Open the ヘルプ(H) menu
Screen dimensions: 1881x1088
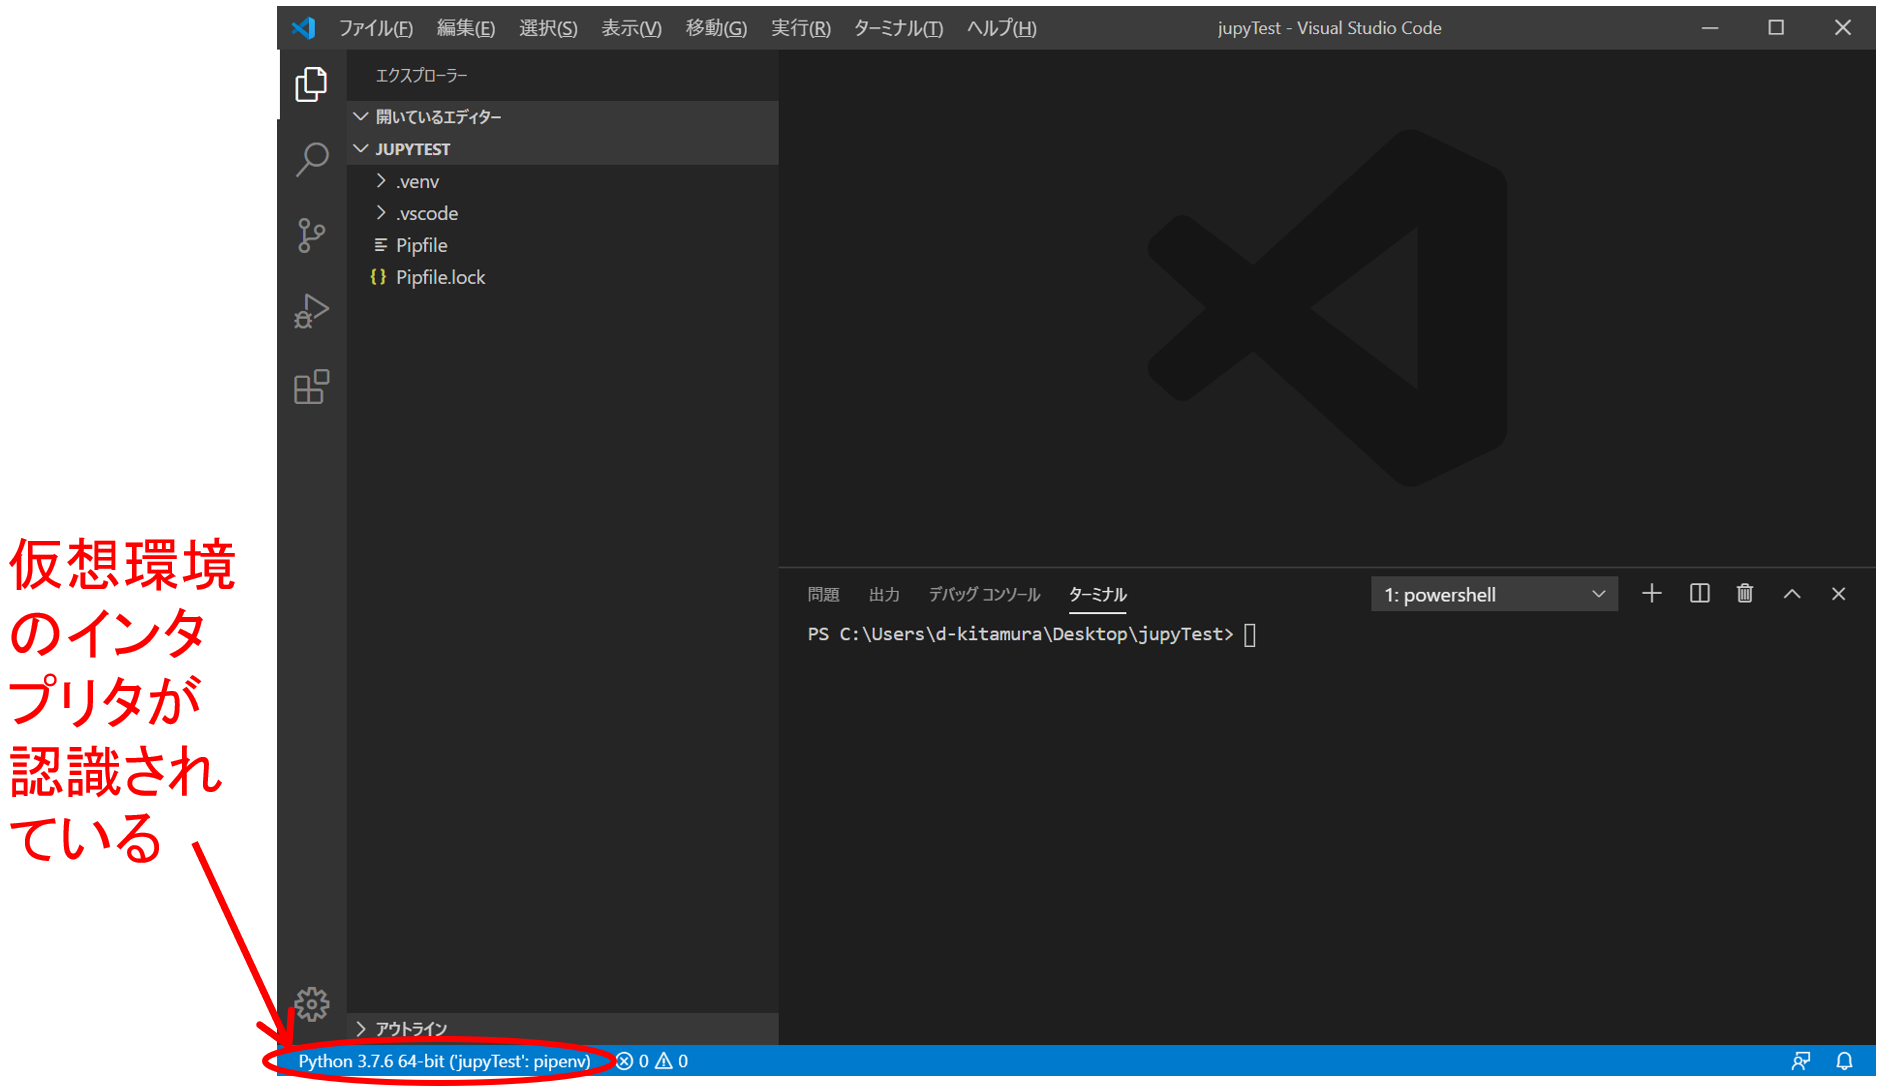[1001, 28]
